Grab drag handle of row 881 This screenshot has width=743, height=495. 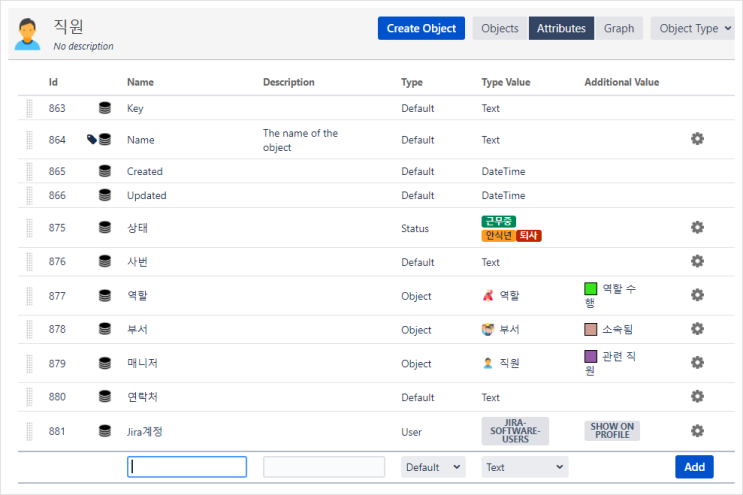point(29,431)
